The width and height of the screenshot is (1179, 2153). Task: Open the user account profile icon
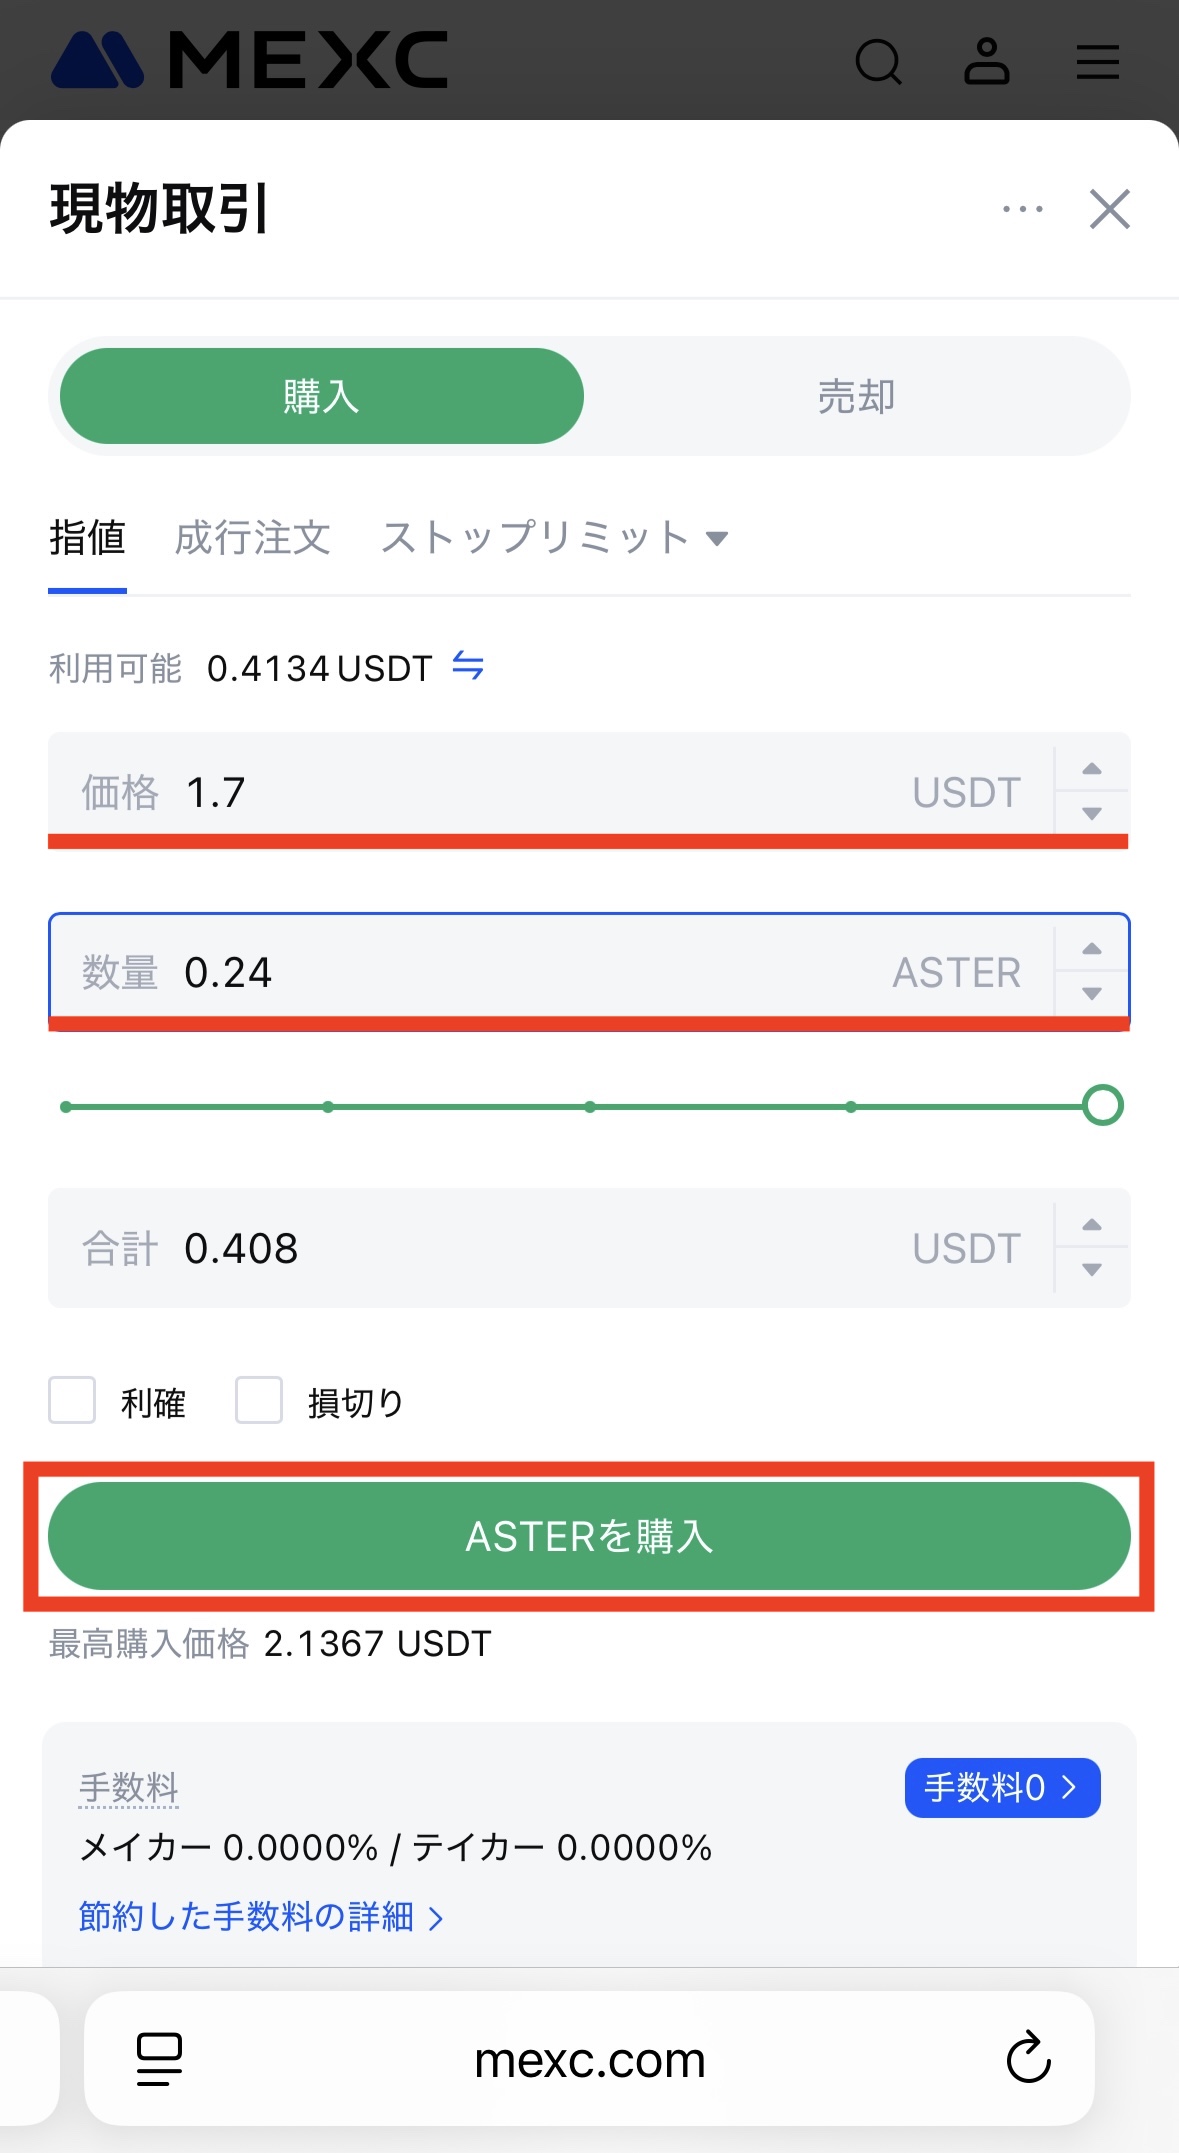[986, 62]
